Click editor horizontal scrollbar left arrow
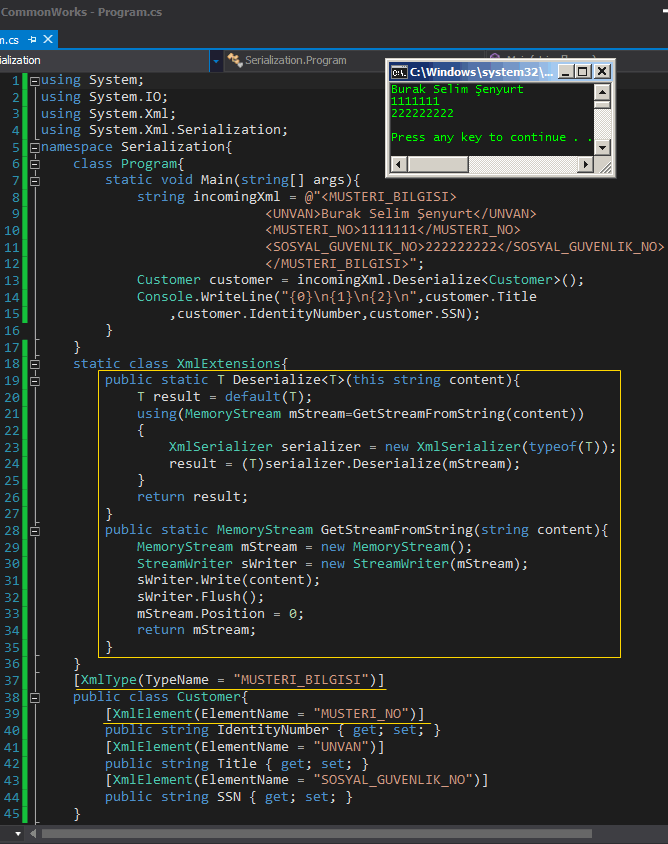Screen dimensions: 668x844 [33, 834]
